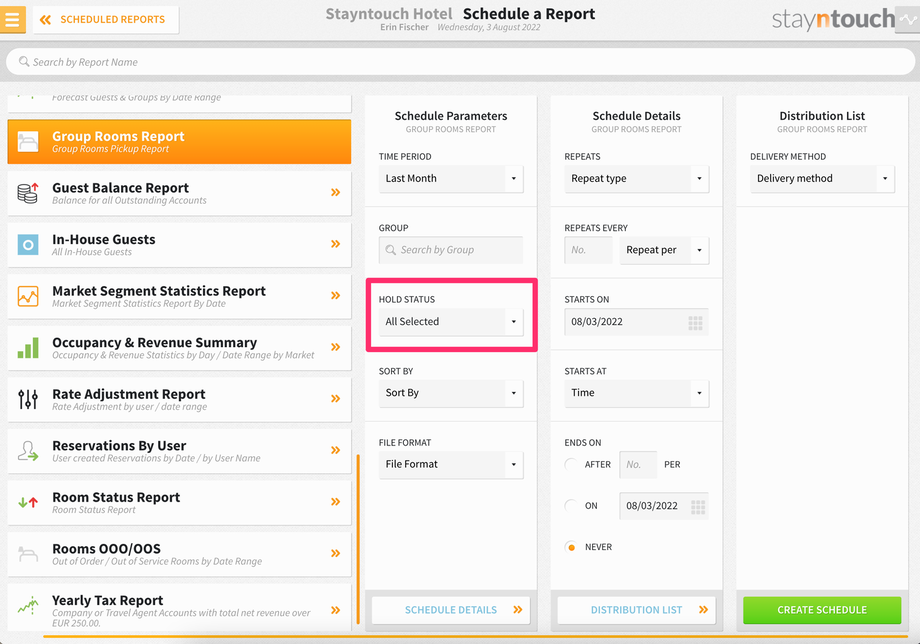Screen dimensions: 920x644
Task: Open the Hold Status dropdown
Action: (451, 322)
